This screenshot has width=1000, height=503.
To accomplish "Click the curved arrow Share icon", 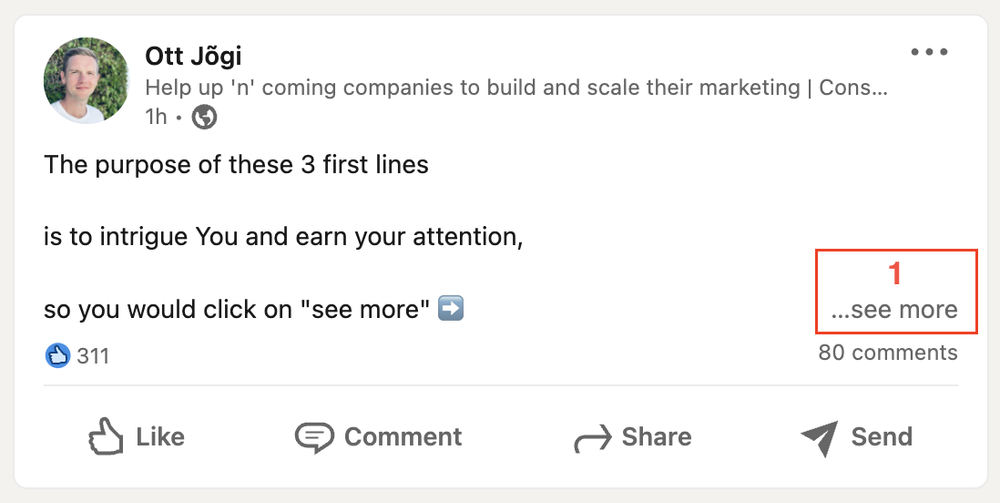I will coord(591,439).
